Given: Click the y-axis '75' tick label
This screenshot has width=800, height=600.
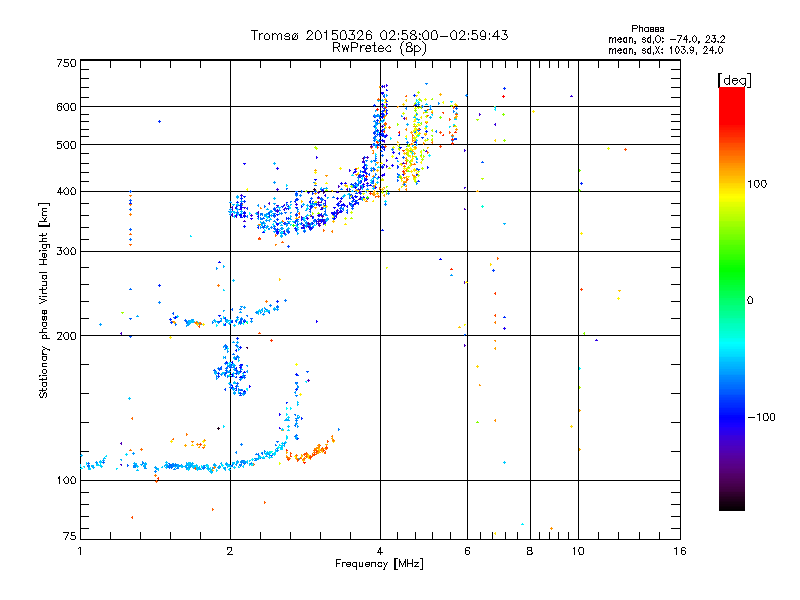Looking at the screenshot, I should (x=70, y=536).
